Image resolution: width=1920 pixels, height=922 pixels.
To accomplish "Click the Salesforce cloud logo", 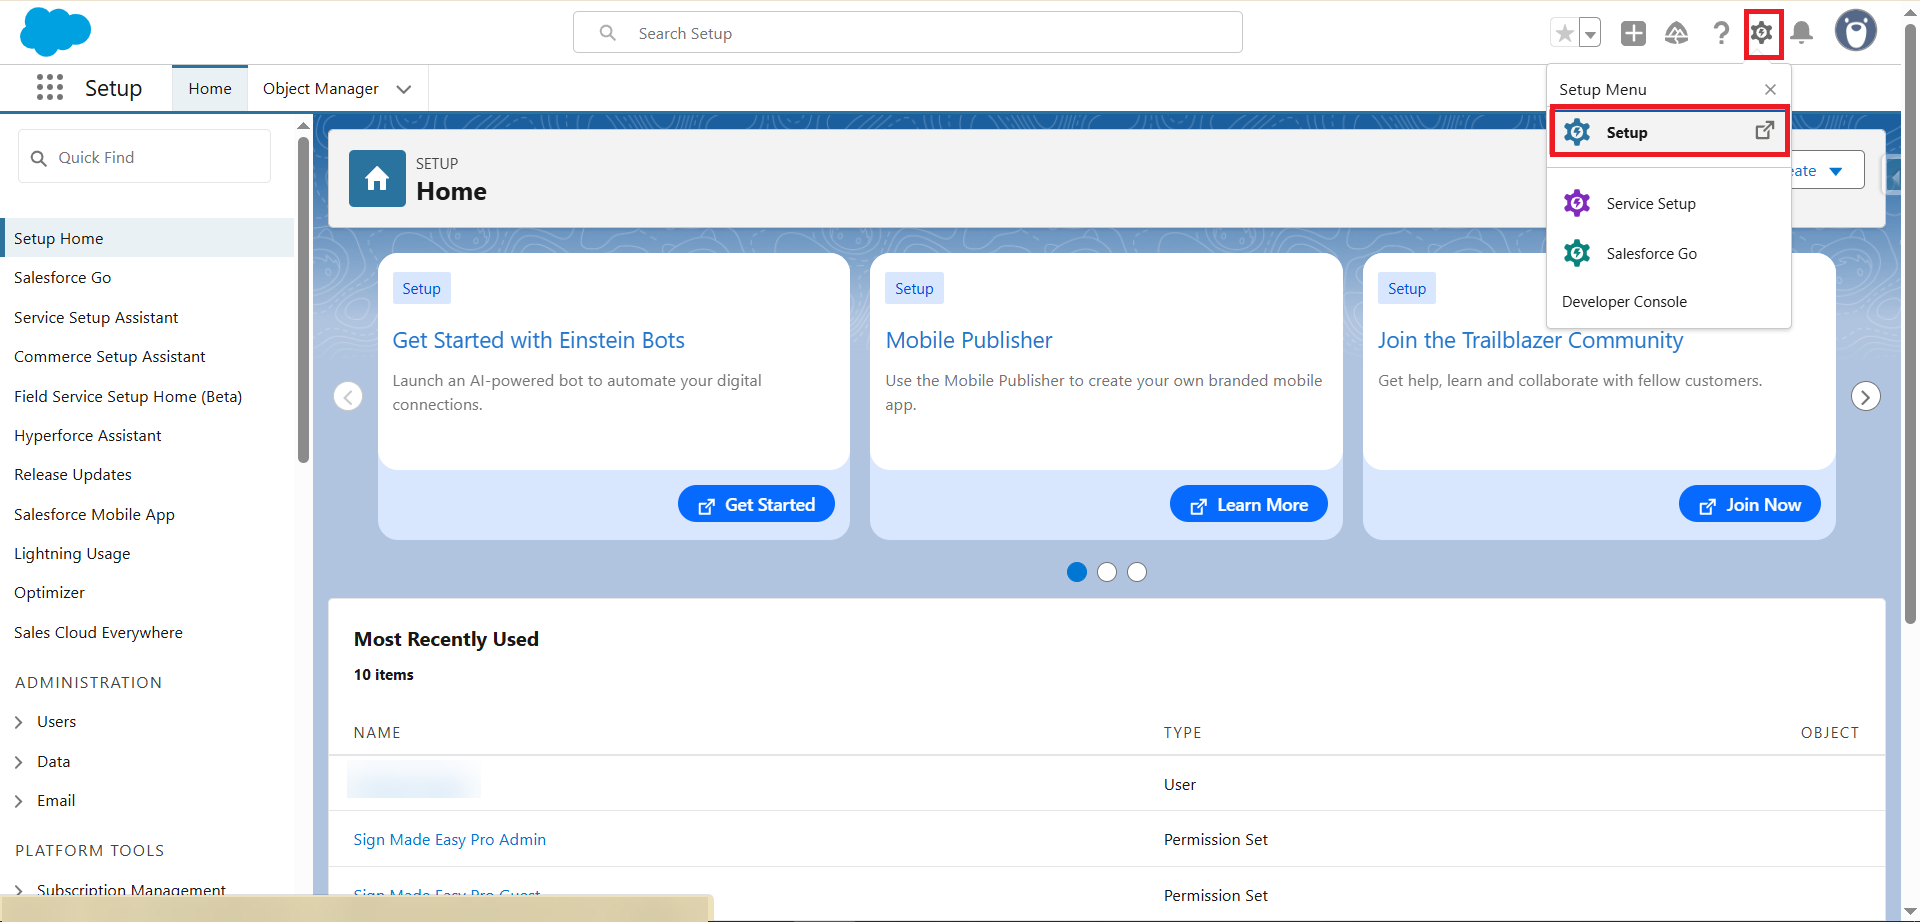I will [x=55, y=32].
